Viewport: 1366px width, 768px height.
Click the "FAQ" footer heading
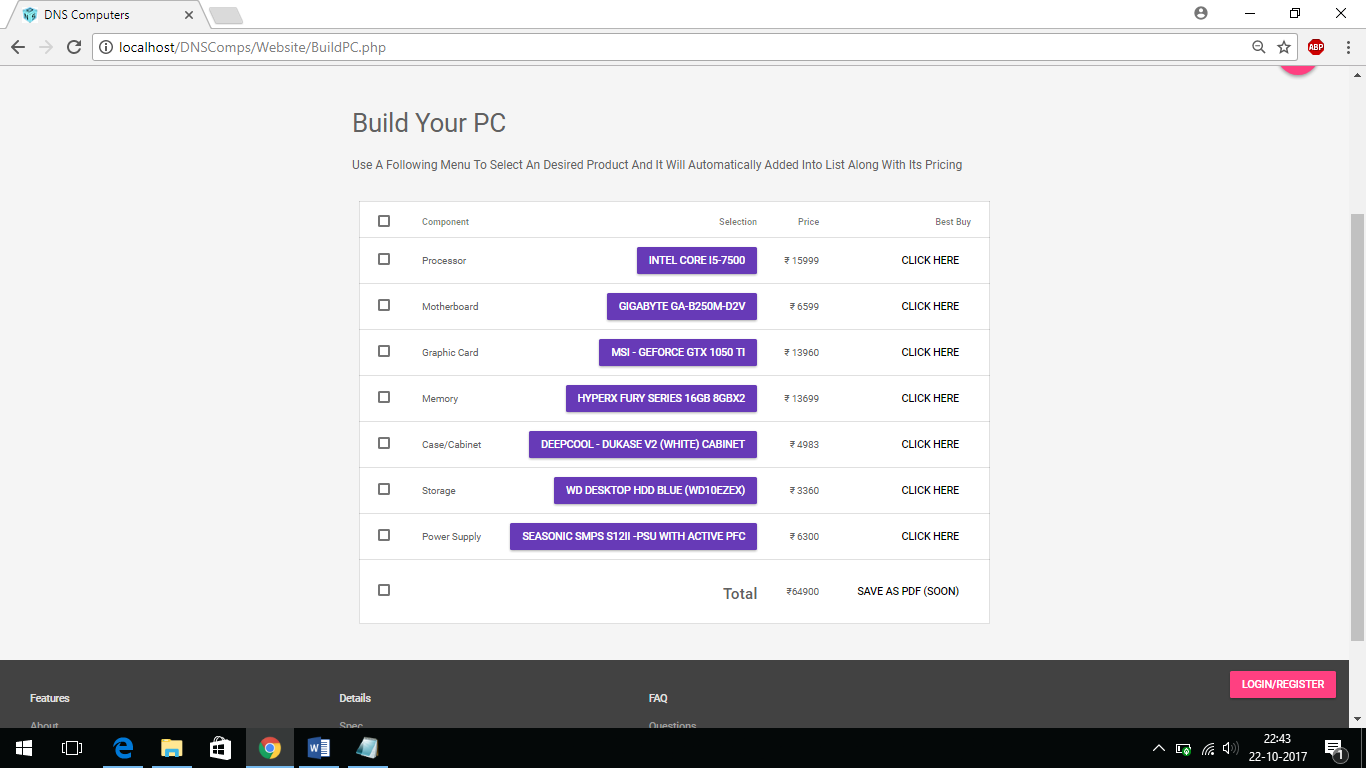[x=658, y=698]
